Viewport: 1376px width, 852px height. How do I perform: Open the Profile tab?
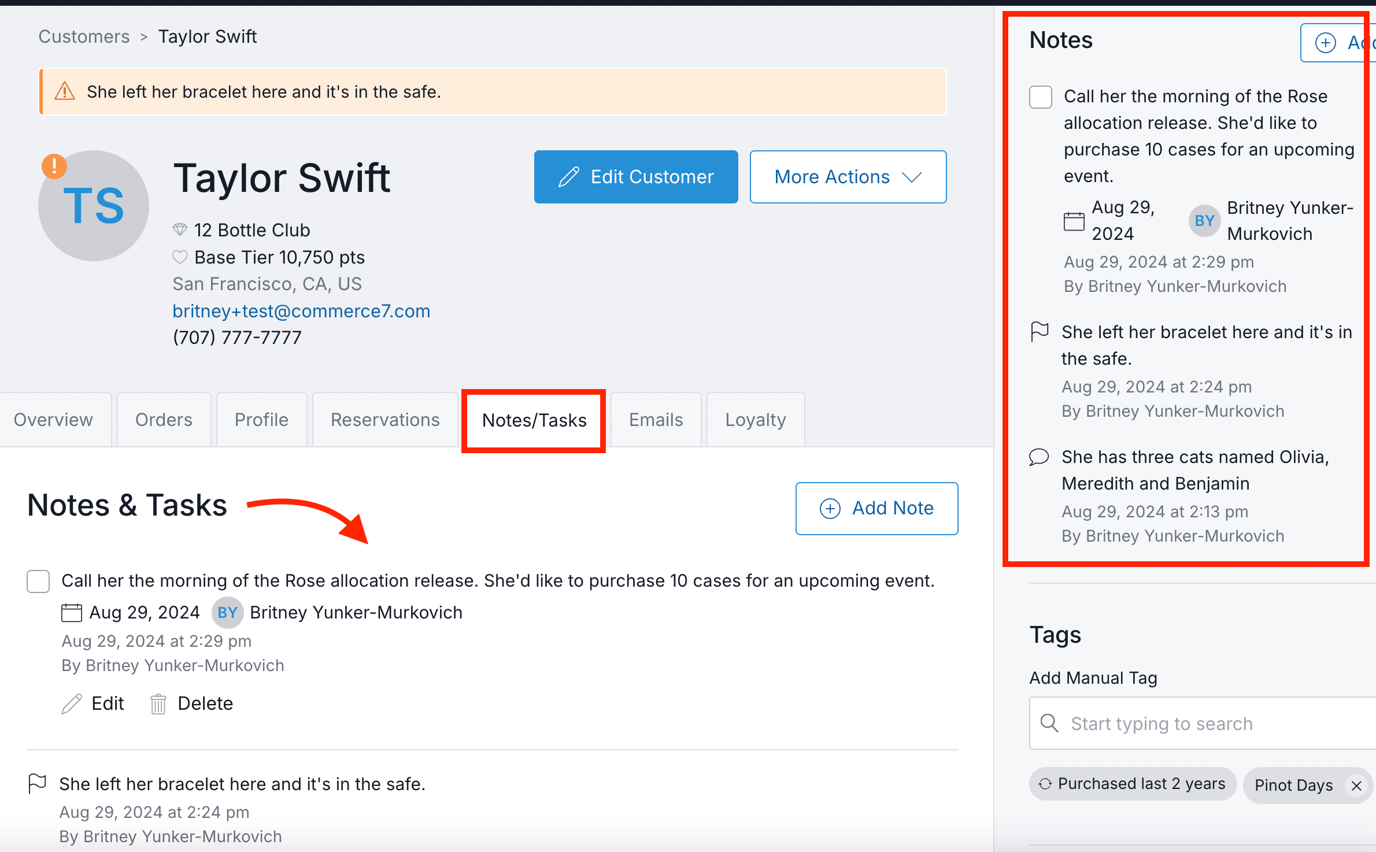click(x=262, y=420)
